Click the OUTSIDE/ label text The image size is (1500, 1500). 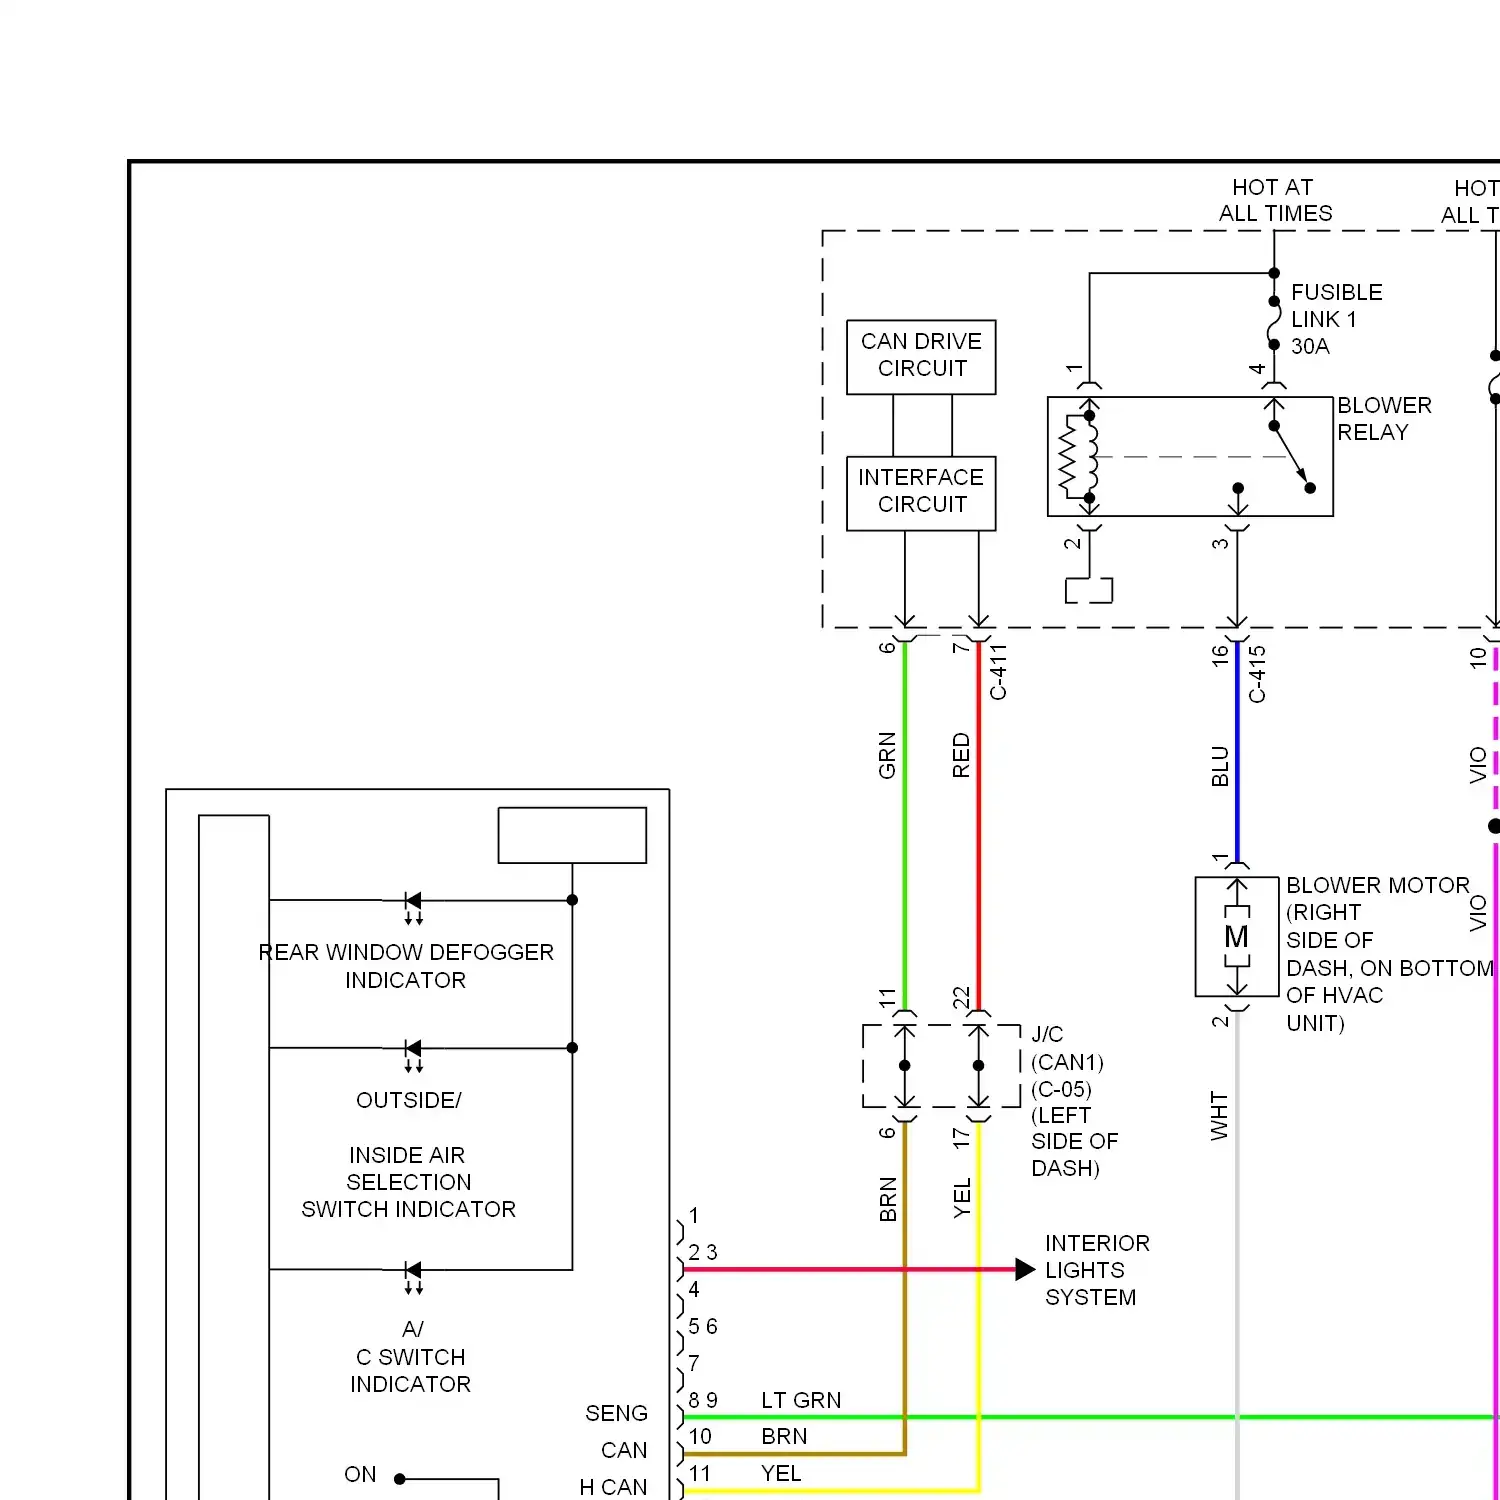(x=408, y=1100)
